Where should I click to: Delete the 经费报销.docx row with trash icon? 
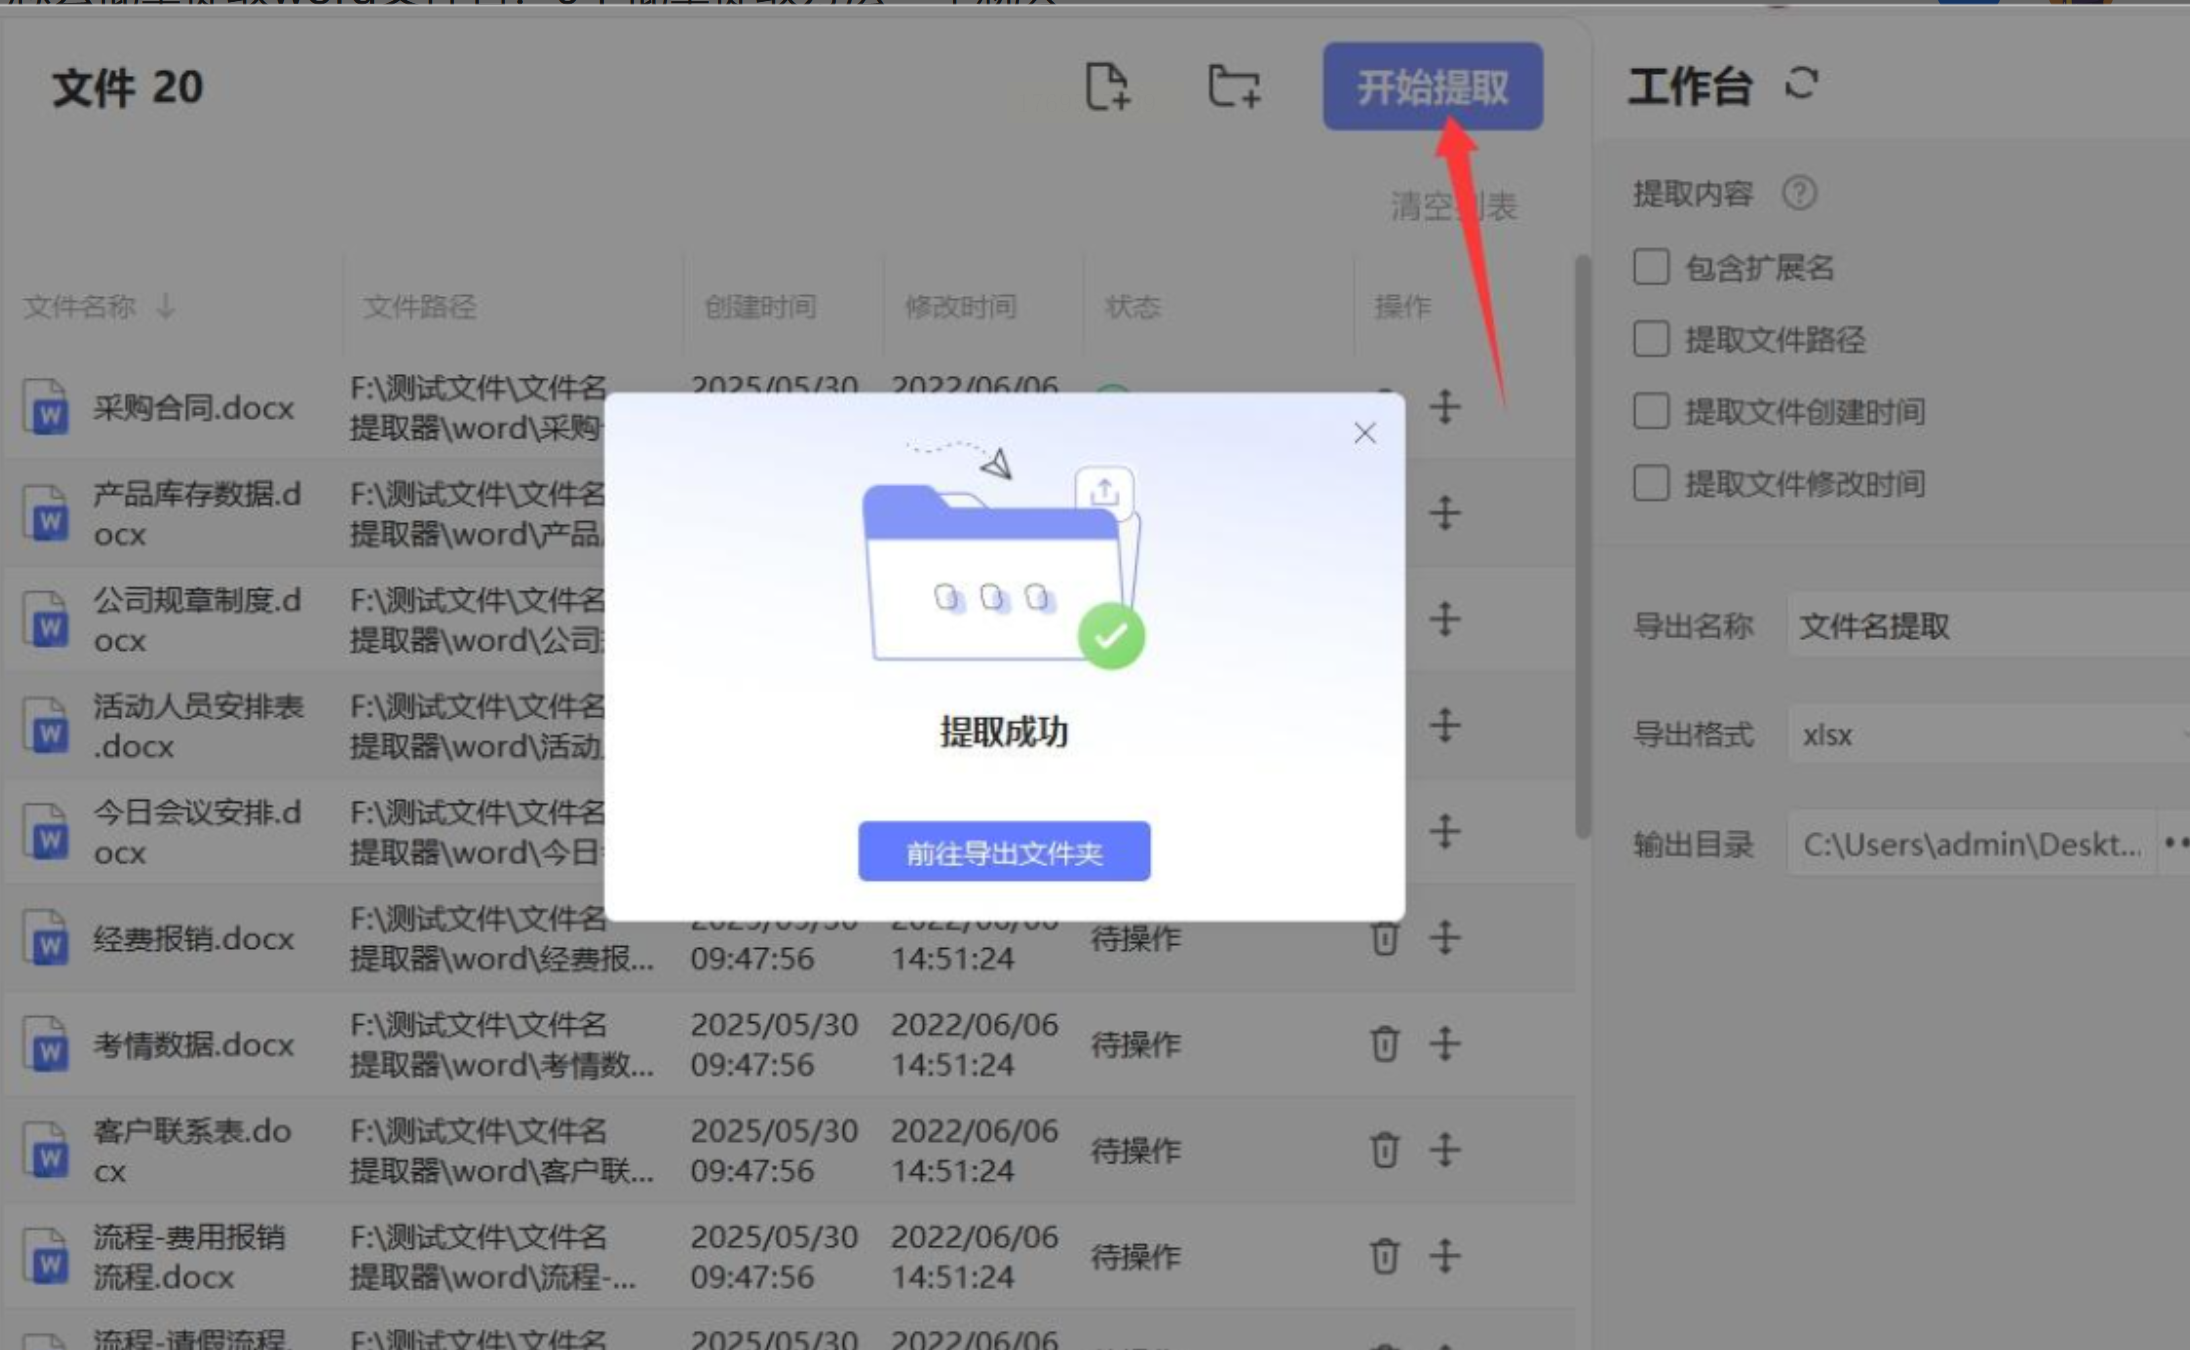tap(1384, 938)
